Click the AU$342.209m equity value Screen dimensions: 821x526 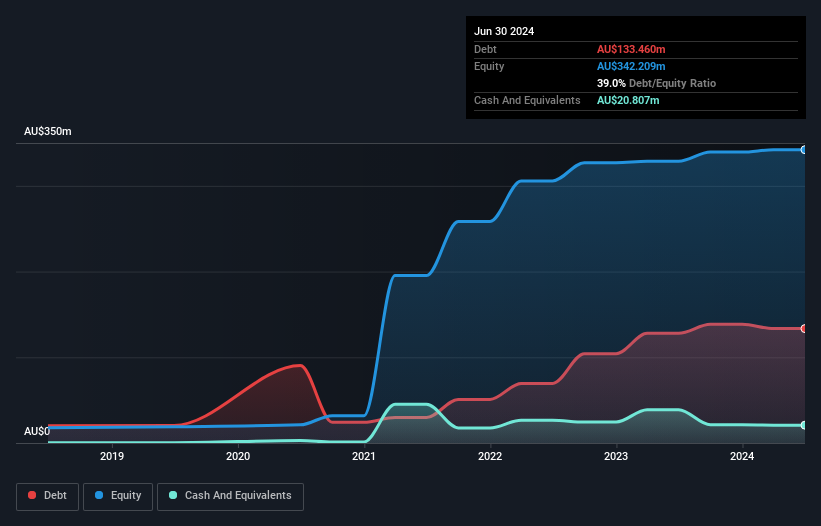click(x=631, y=66)
